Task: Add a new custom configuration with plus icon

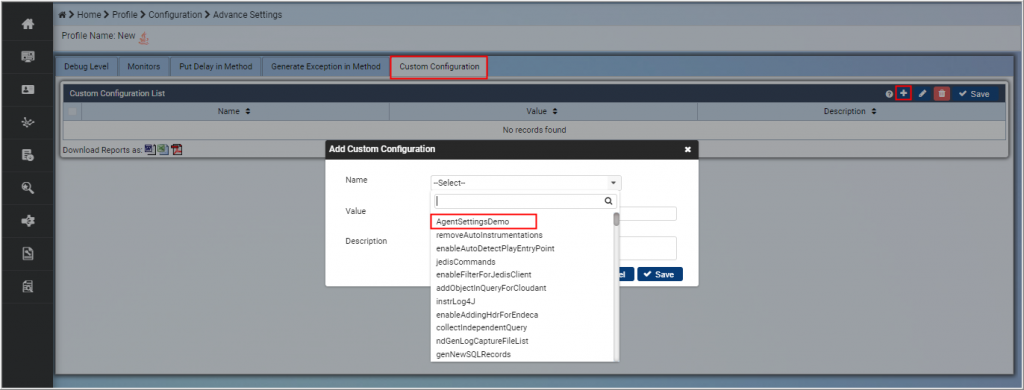Action: pyautogui.click(x=904, y=93)
